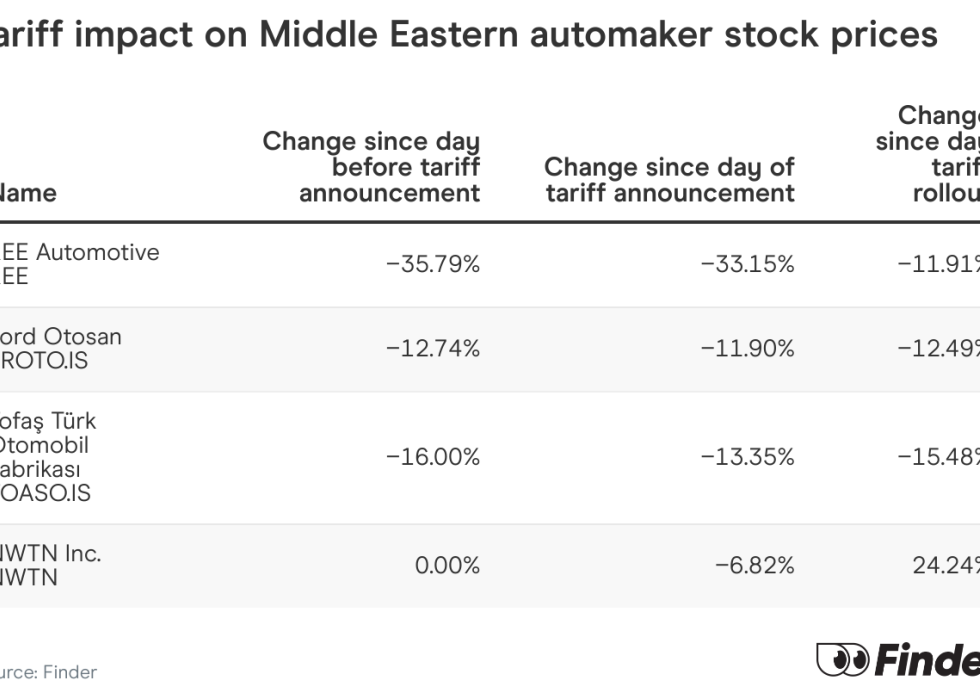Select the Ford Otosan row name

[x=60, y=348]
